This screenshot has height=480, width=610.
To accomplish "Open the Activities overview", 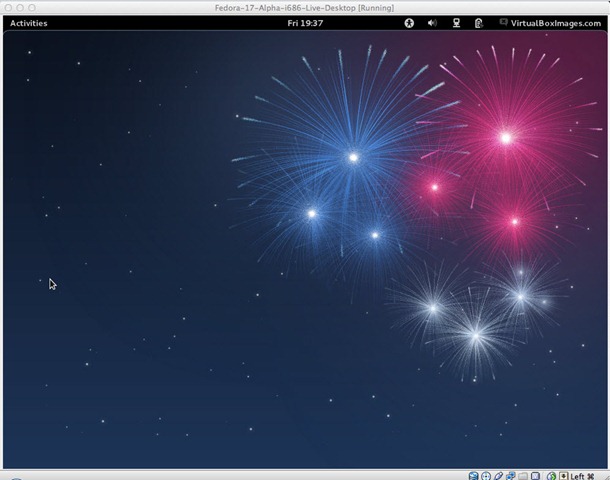I will pyautogui.click(x=29, y=23).
